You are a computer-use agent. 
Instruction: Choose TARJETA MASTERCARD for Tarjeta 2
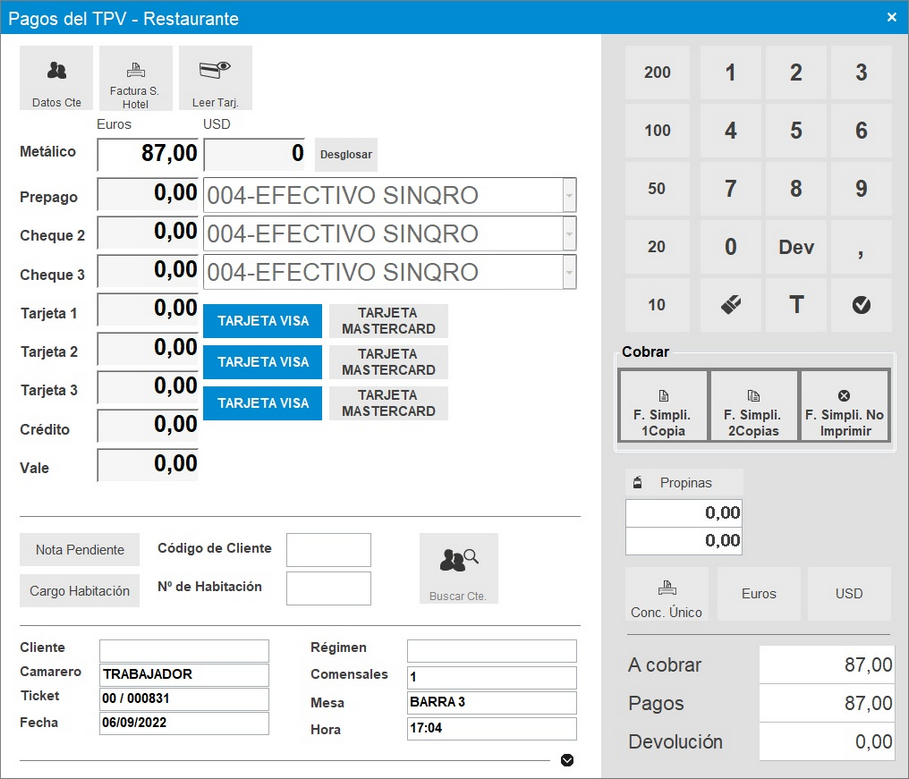(388, 362)
